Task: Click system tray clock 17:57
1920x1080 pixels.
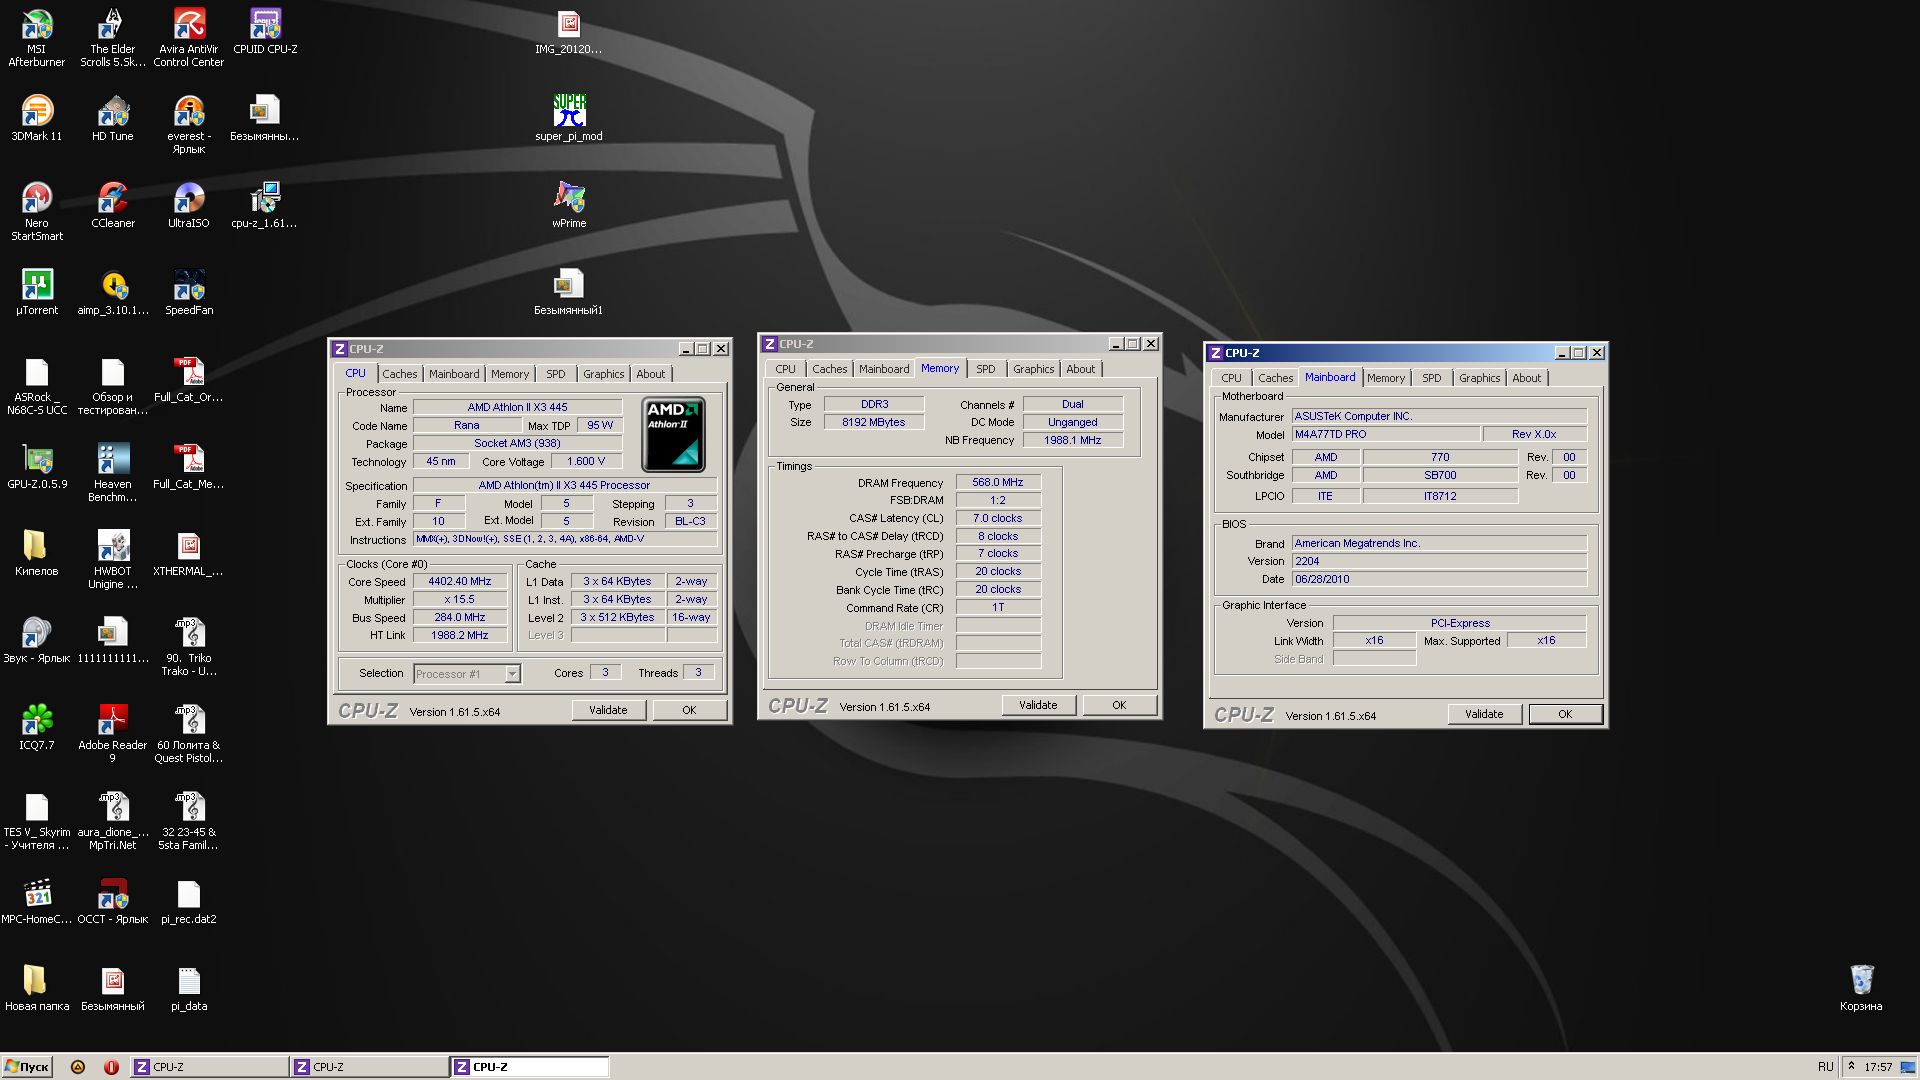Action: coord(1878,1067)
